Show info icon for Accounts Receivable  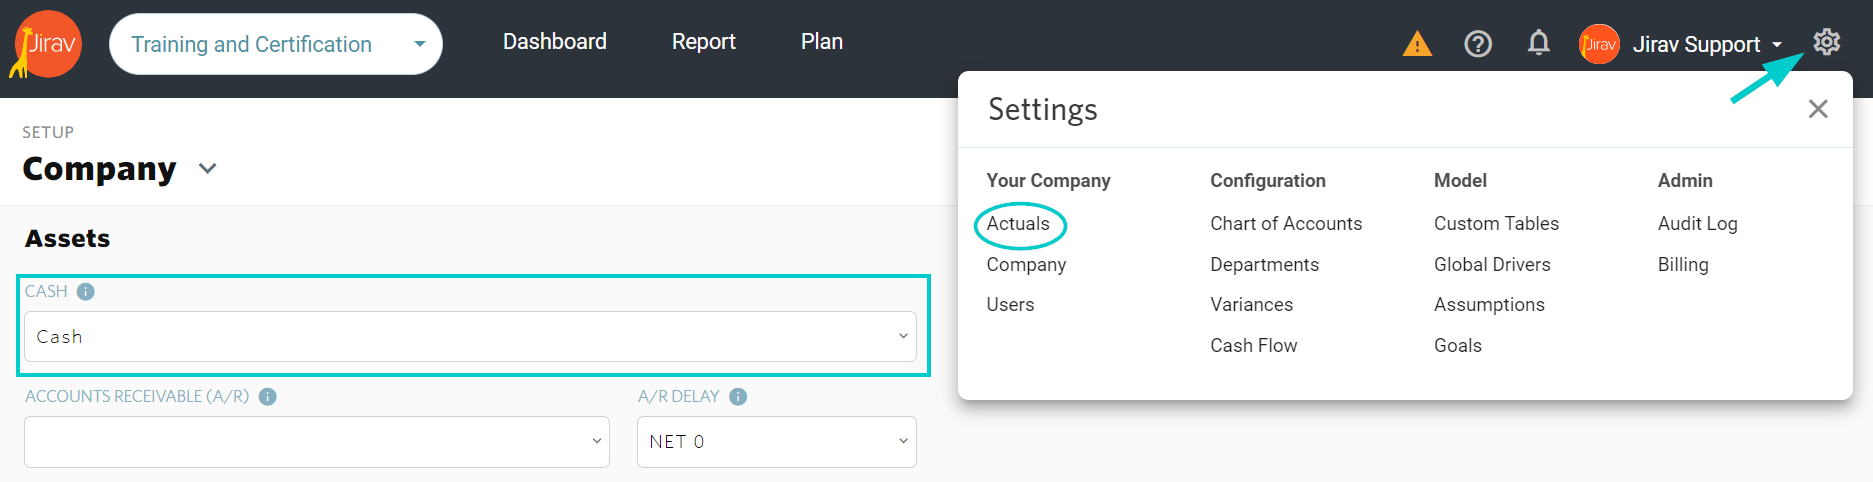267,397
